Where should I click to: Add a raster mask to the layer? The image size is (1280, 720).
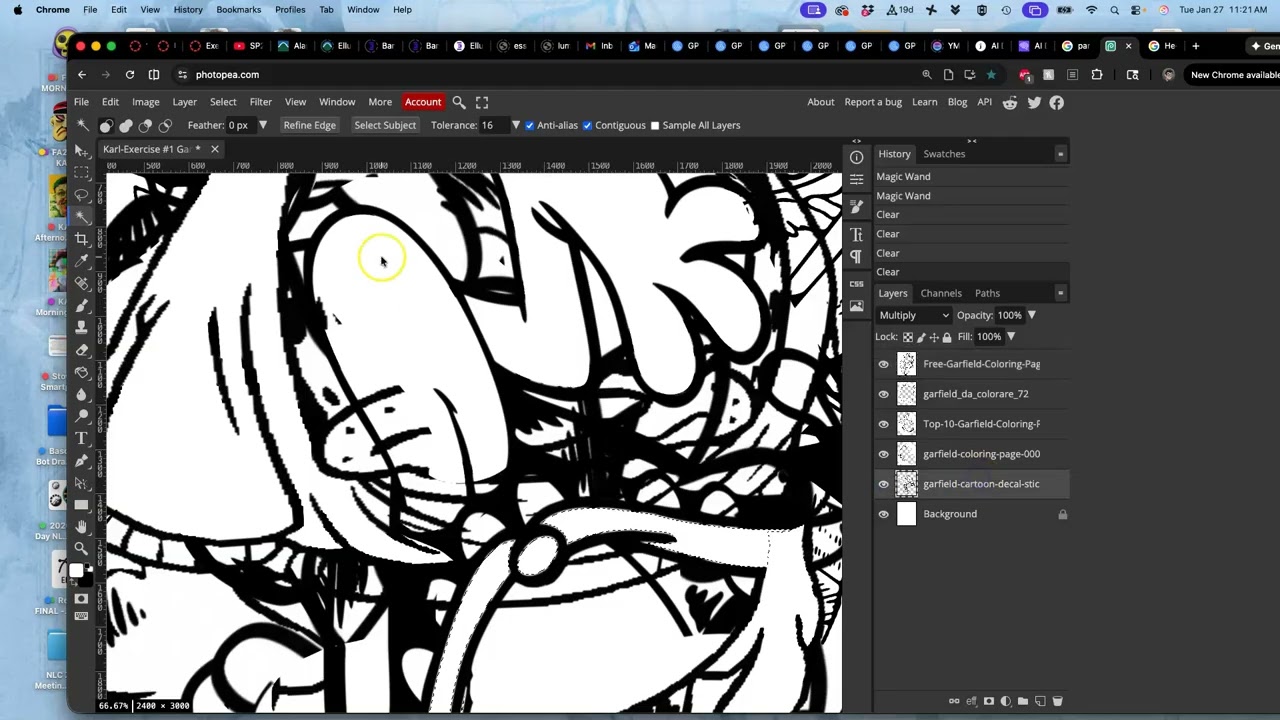(x=989, y=701)
